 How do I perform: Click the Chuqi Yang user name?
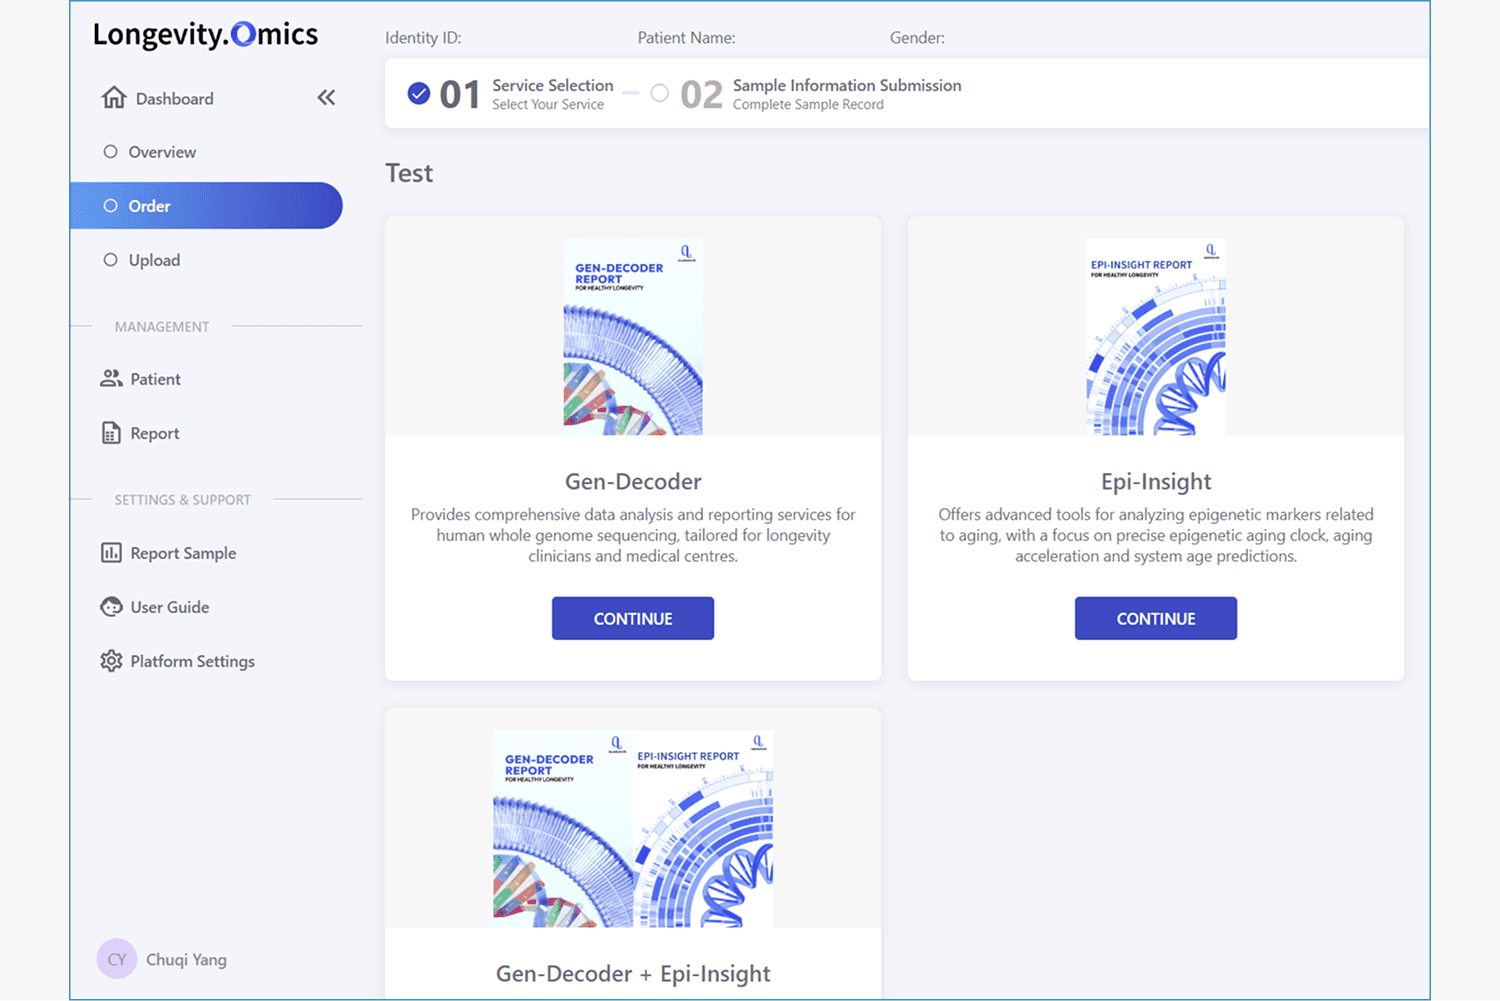(x=186, y=959)
